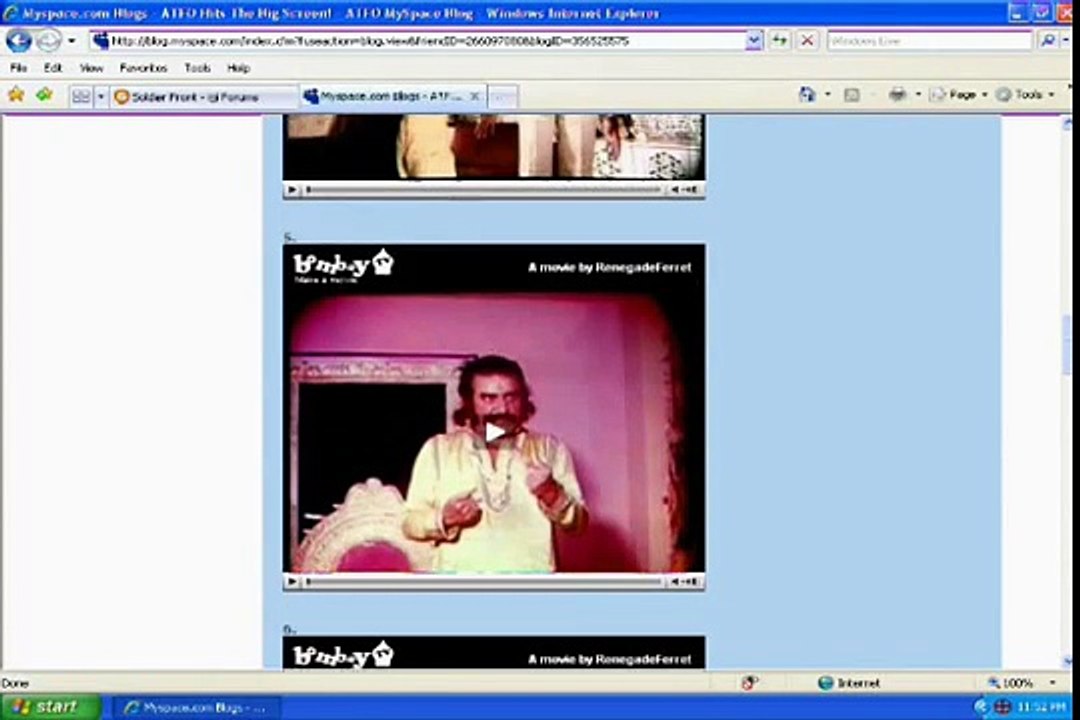Open the Favorites menu
Viewport: 1080px width, 720px height.
pos(143,68)
